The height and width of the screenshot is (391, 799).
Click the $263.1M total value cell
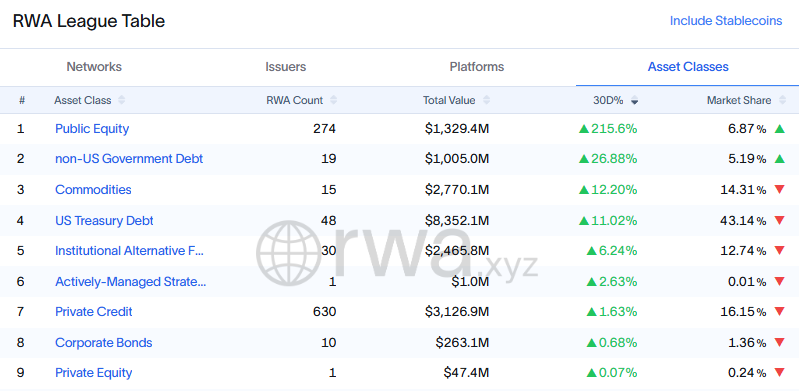click(462, 343)
